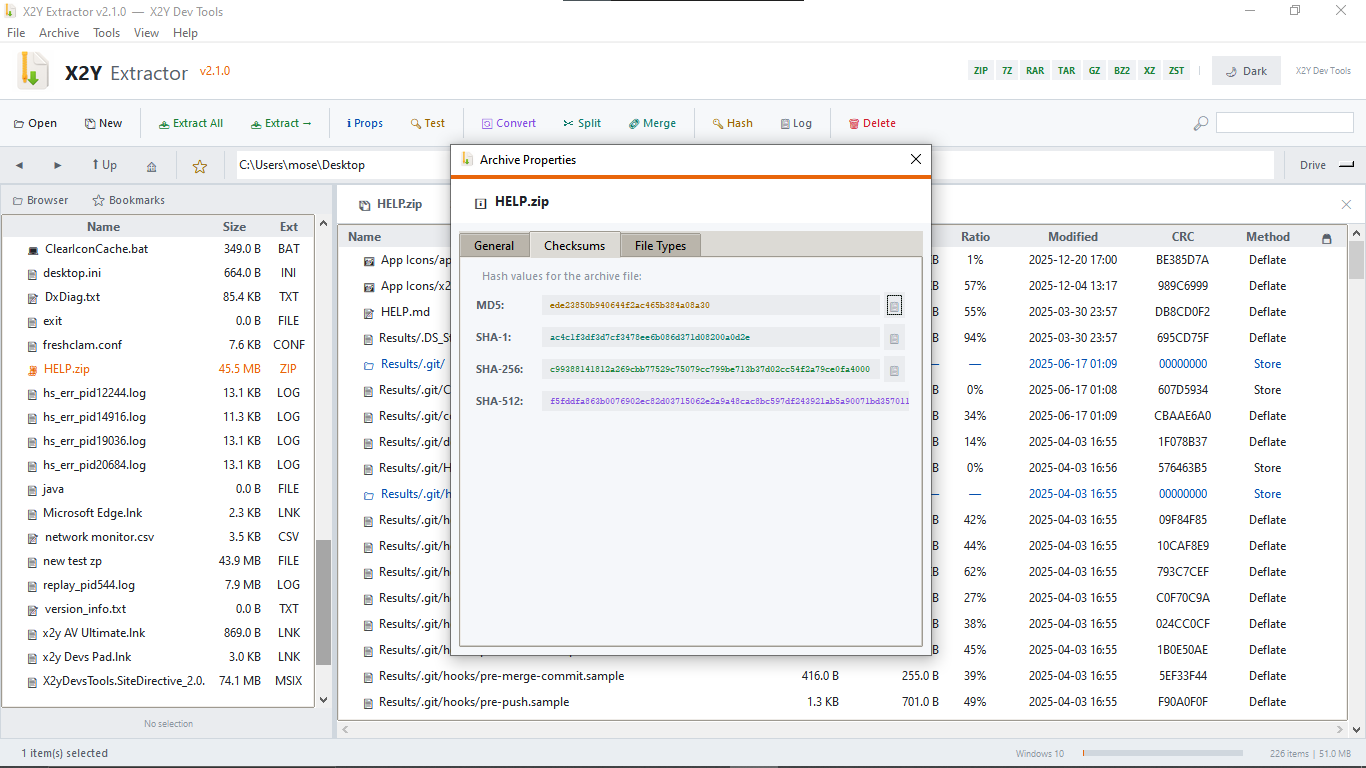The height and width of the screenshot is (768, 1366).
Task: Select the pre-push.sample row in the archive
Action: 843,702
